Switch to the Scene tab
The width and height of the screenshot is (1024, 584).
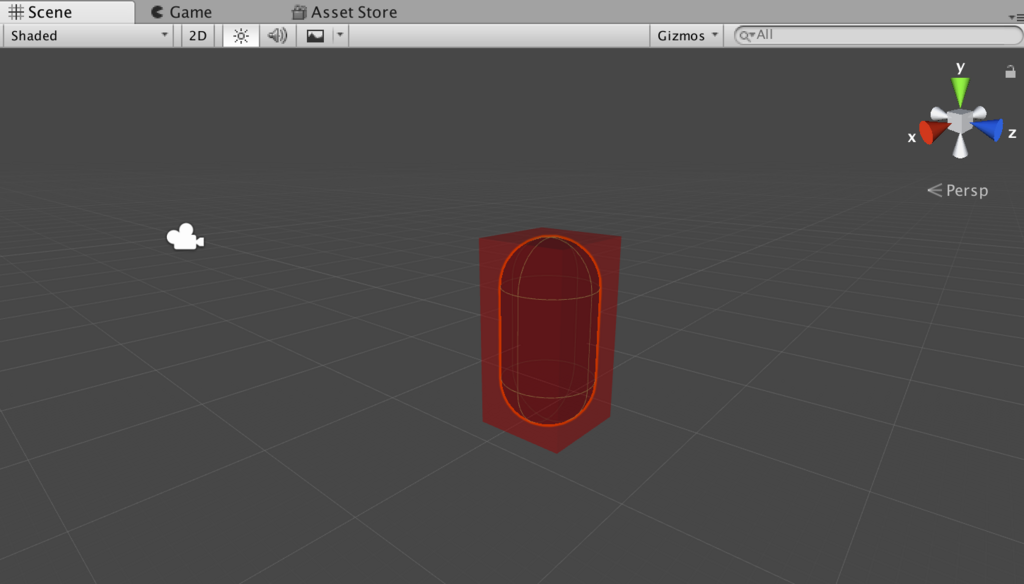[67, 12]
